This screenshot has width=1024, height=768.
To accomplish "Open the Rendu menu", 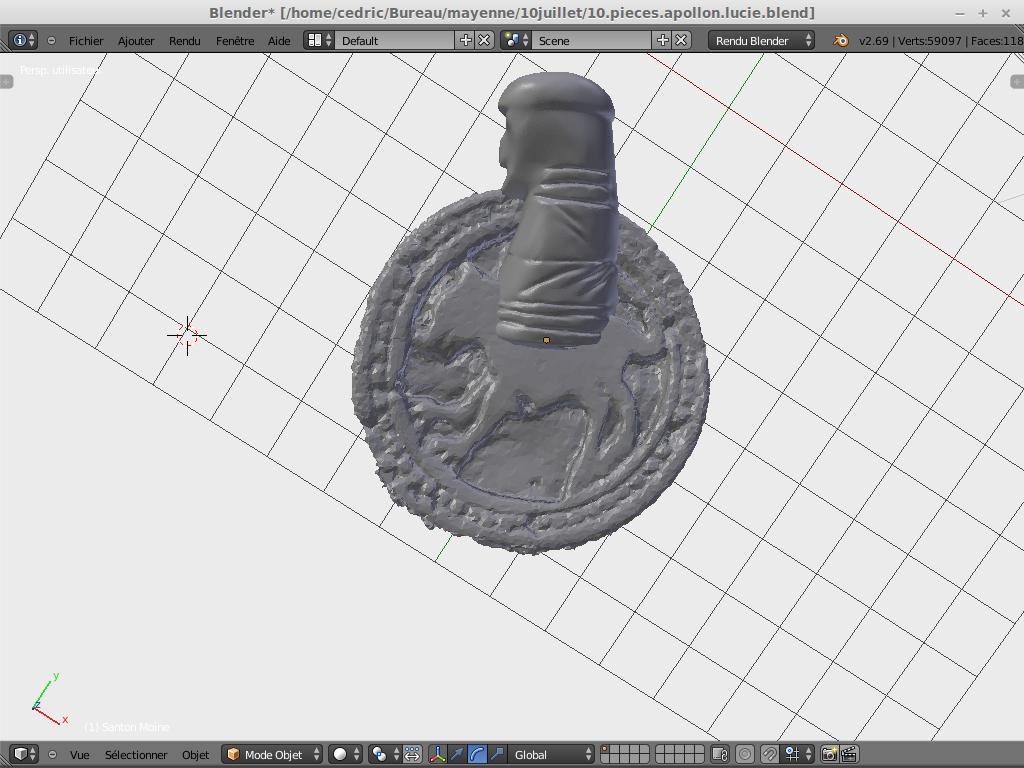I will pyautogui.click(x=184, y=41).
